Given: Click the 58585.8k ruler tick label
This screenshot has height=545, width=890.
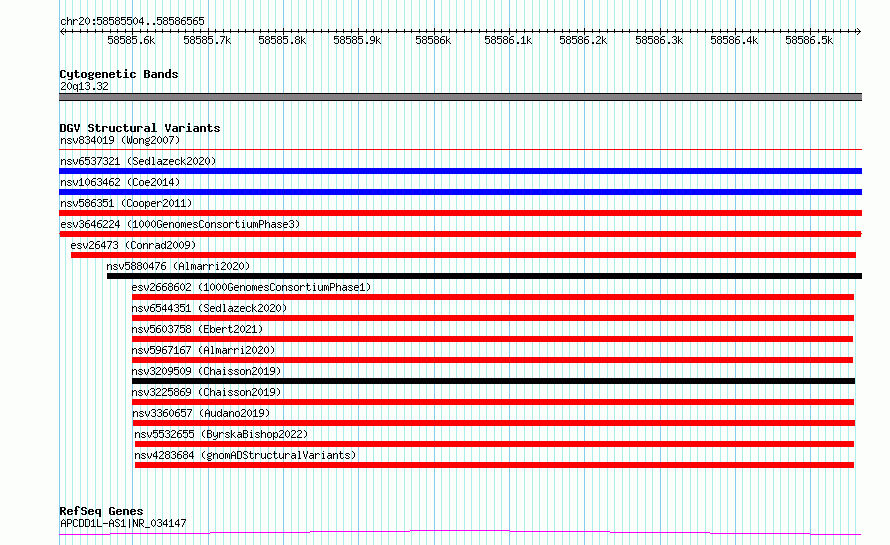Looking at the screenshot, I should pos(282,40).
